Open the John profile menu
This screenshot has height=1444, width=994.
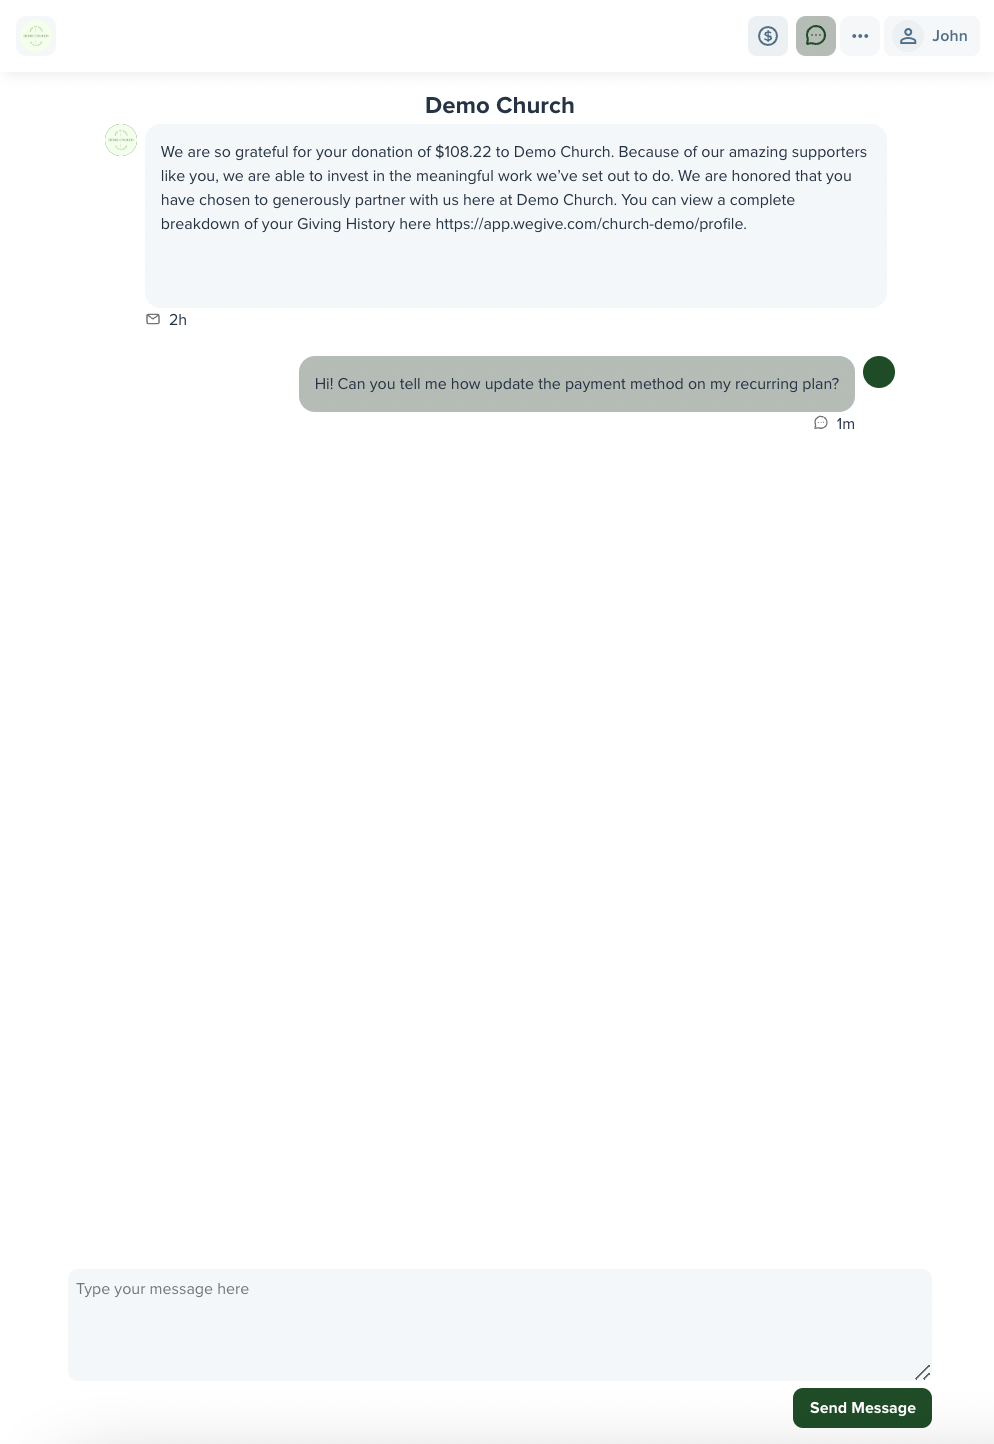point(932,36)
